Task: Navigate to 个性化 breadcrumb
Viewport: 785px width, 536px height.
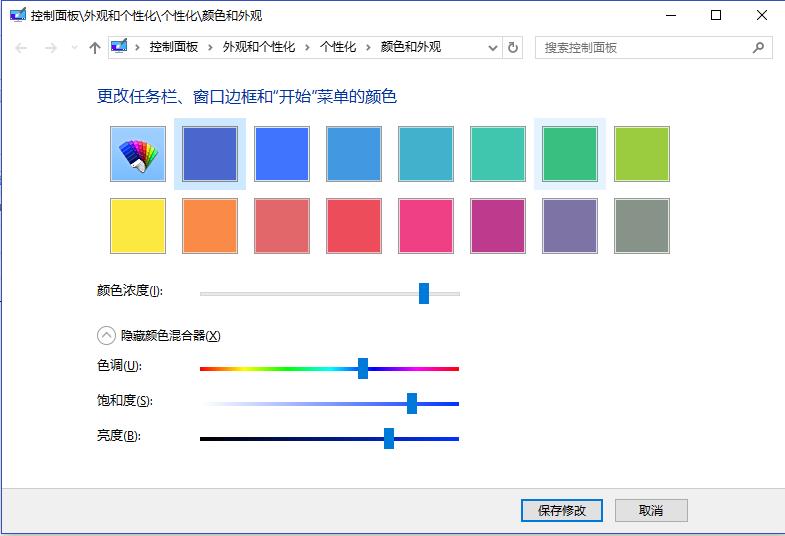Action: [338, 47]
